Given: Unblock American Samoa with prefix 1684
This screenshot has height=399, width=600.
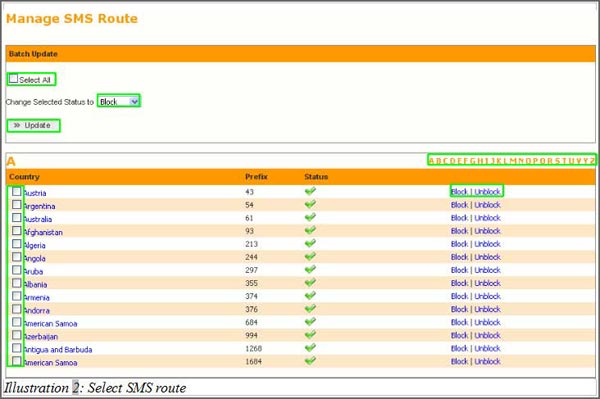Looking at the screenshot, I should (x=487, y=361).
